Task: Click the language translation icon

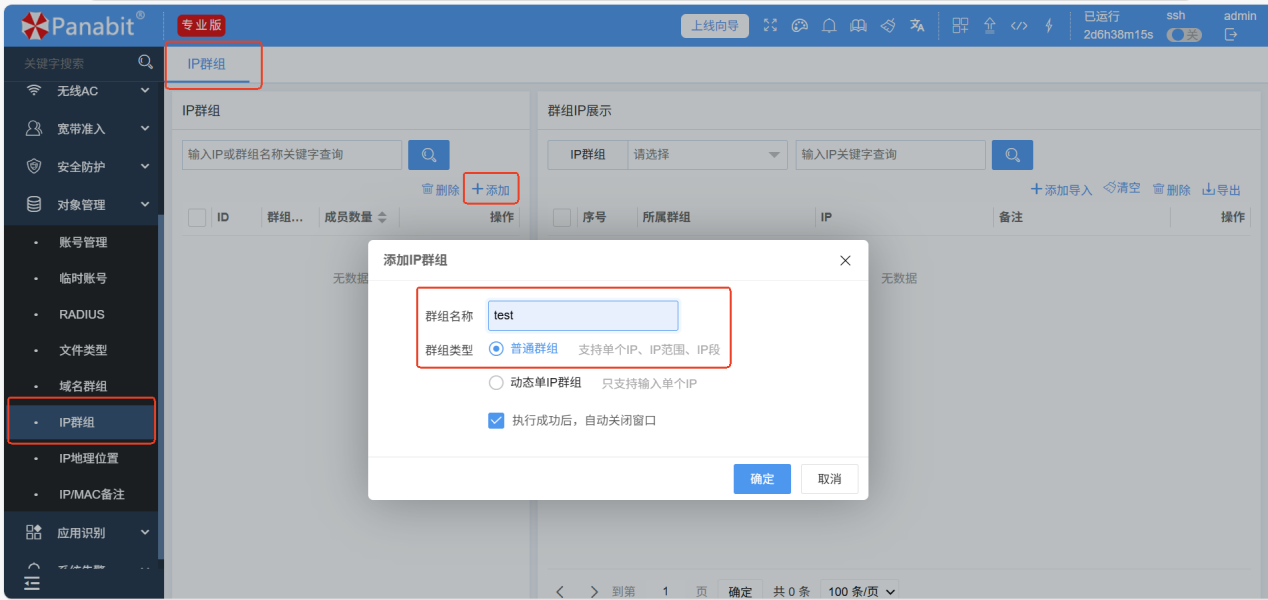Action: 917,26
